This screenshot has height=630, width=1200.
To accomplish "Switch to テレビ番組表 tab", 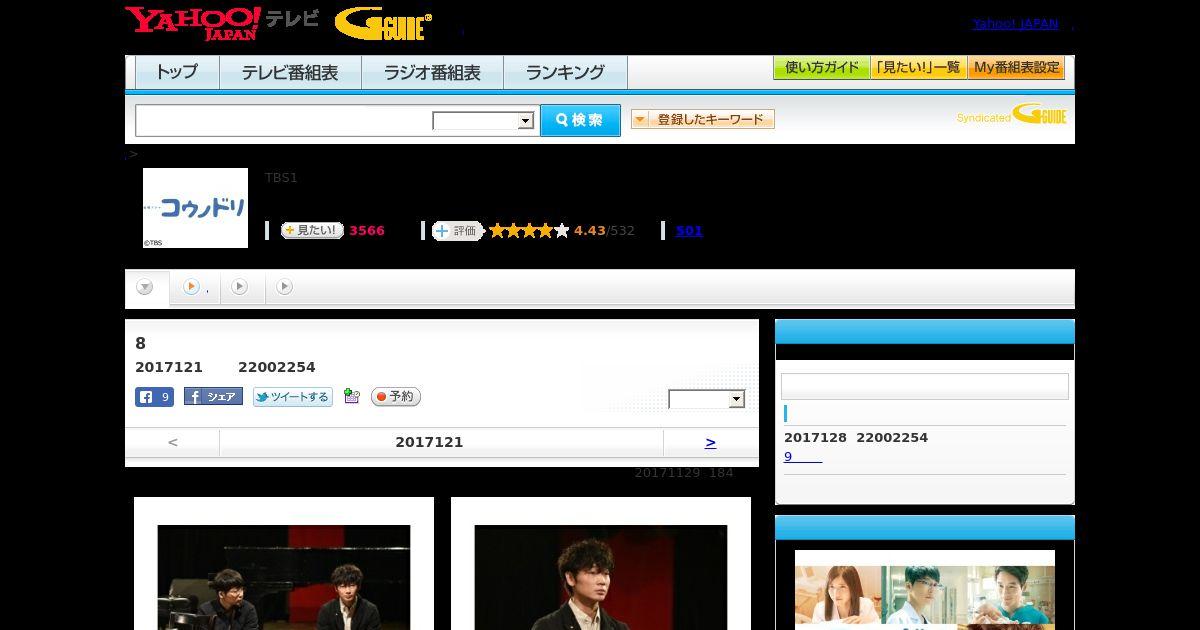I will pos(290,72).
